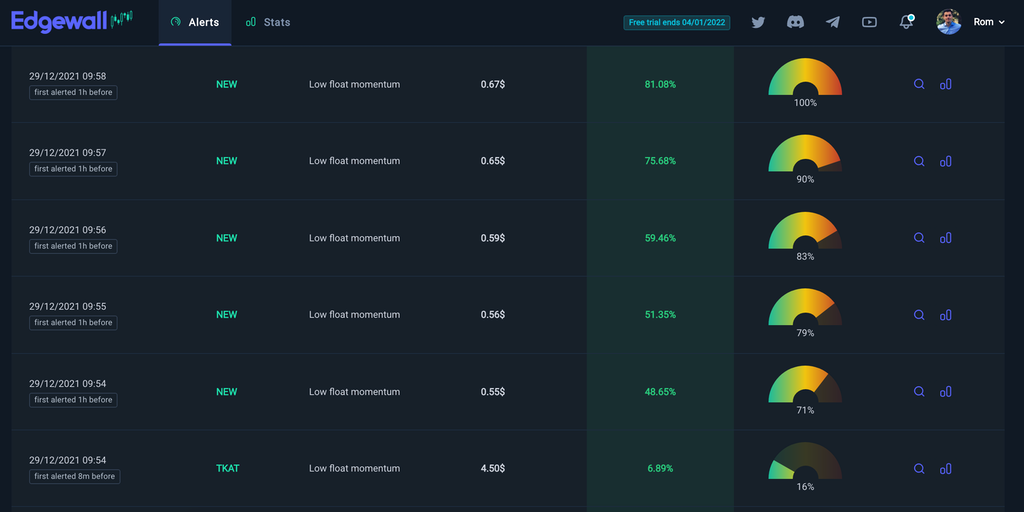
Task: Open stats chart icon for TKAT row
Action: point(945,468)
